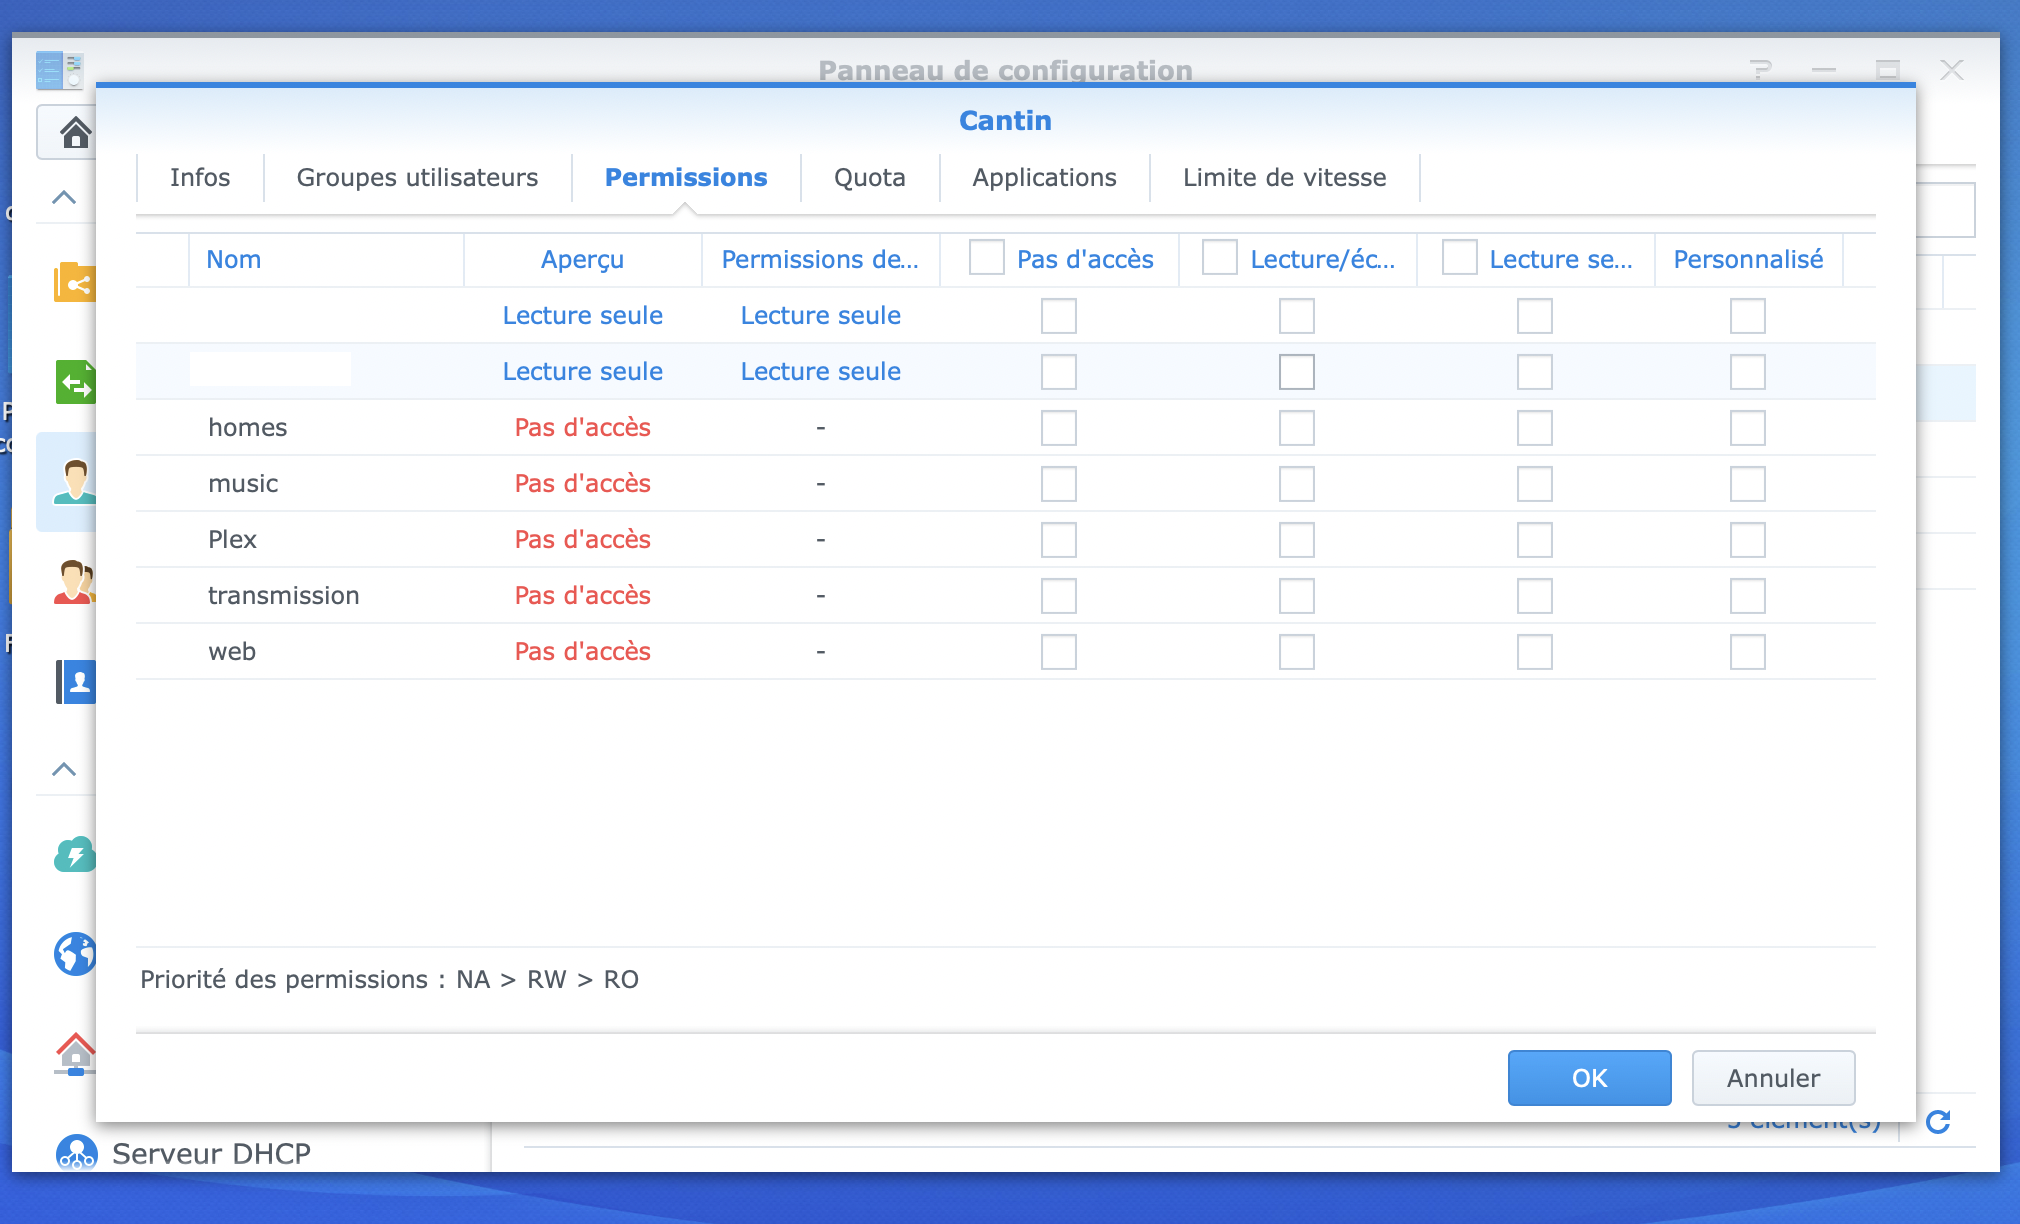Viewport: 2020px width, 1224px height.
Task: Check Lecture/écriture for the music folder
Action: [1296, 484]
